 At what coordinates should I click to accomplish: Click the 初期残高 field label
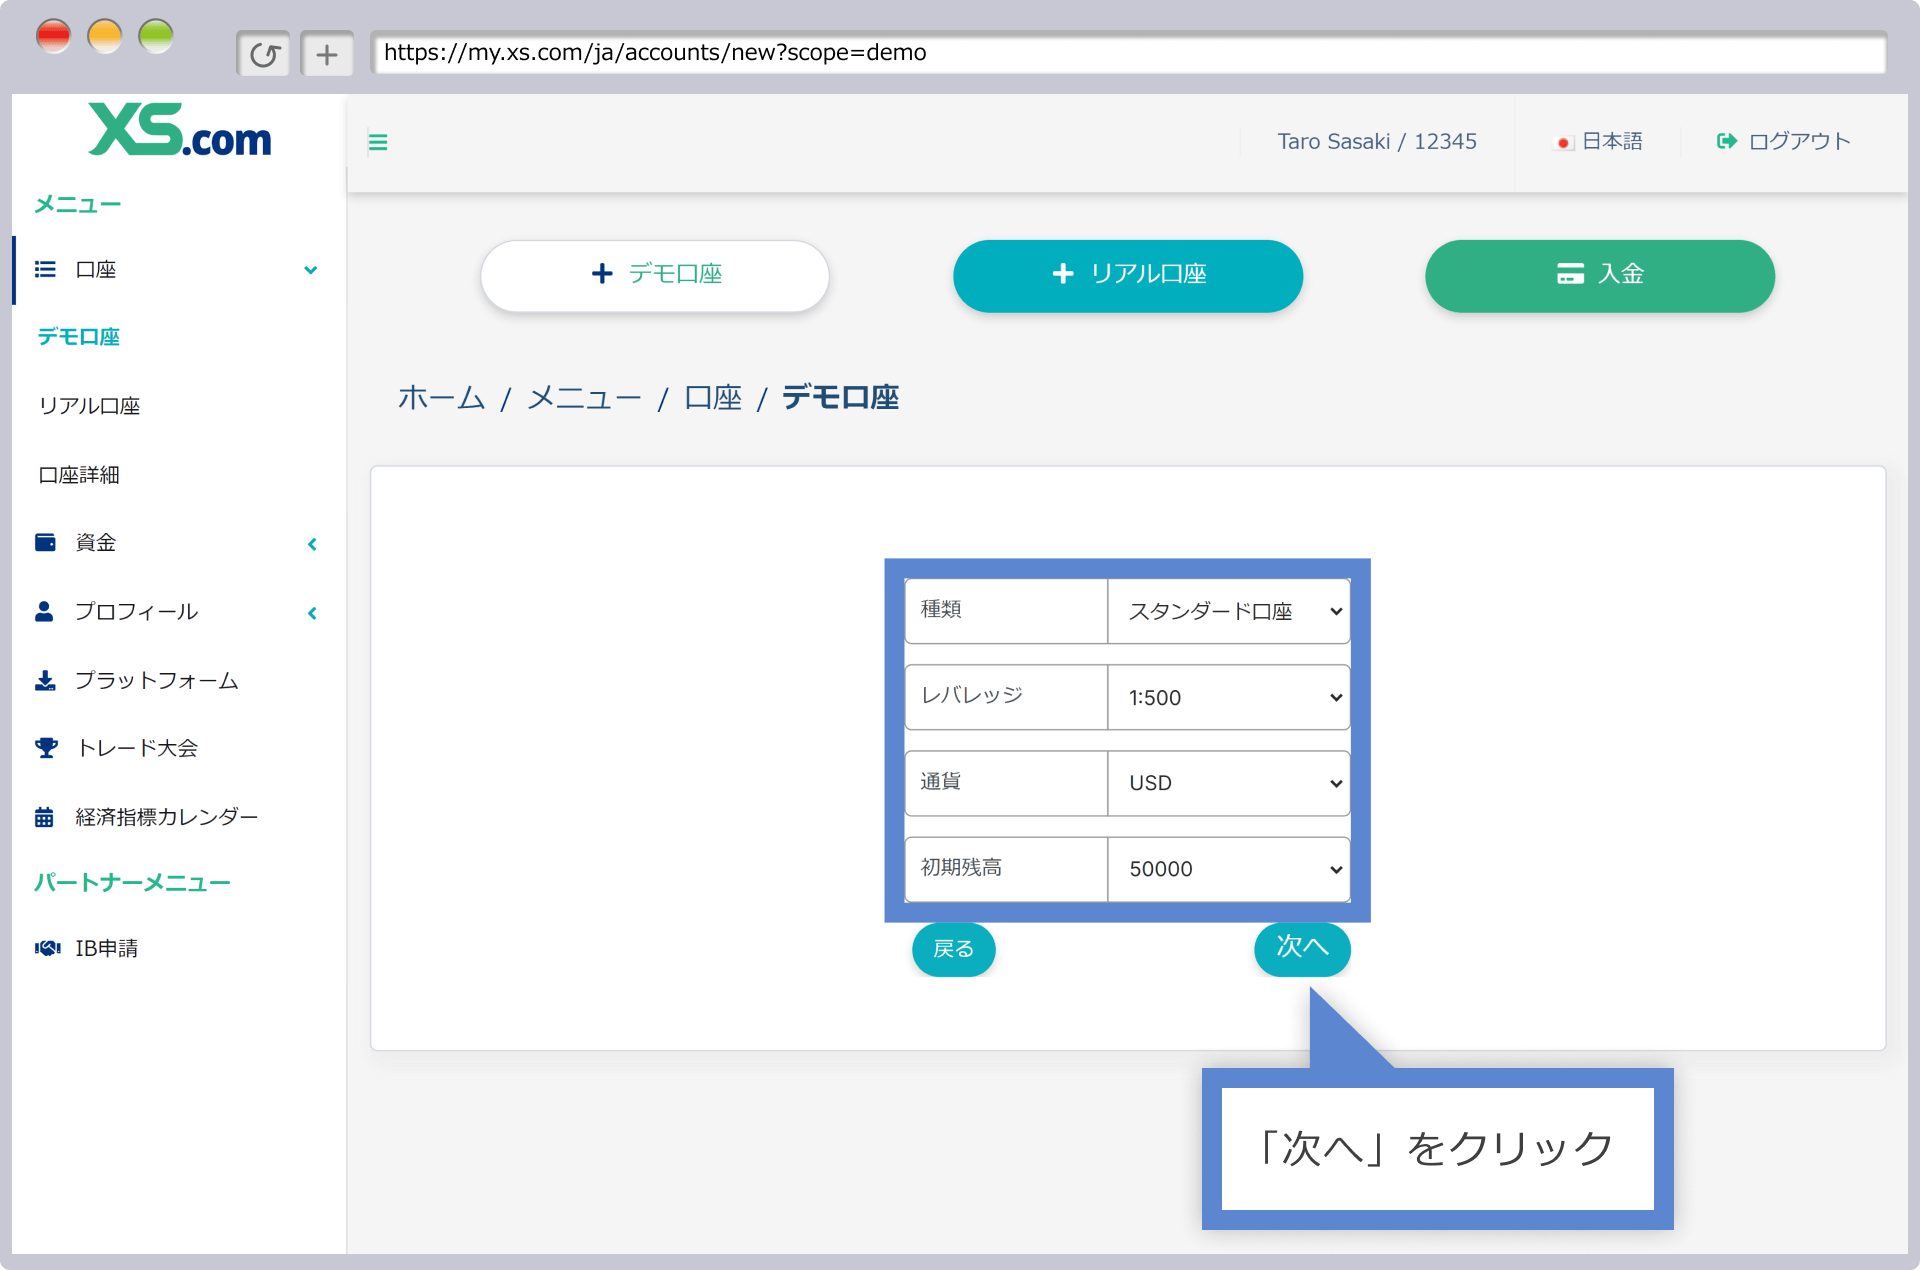tap(961, 867)
